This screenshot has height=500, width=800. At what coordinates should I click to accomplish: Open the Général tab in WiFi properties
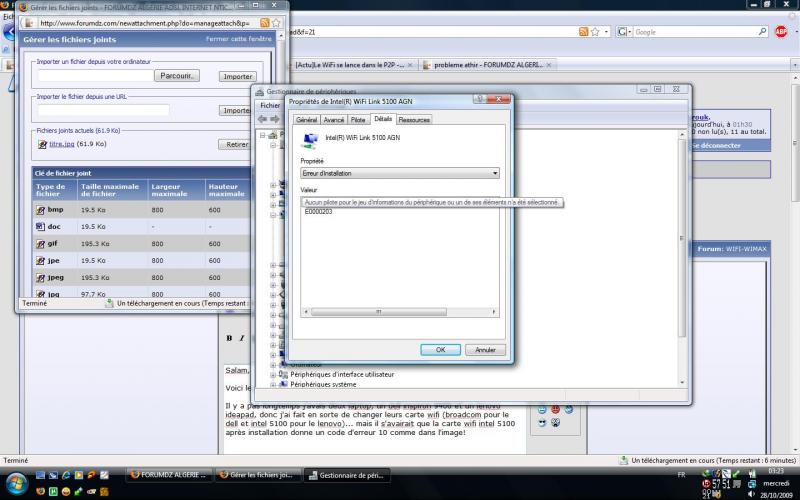click(307, 120)
